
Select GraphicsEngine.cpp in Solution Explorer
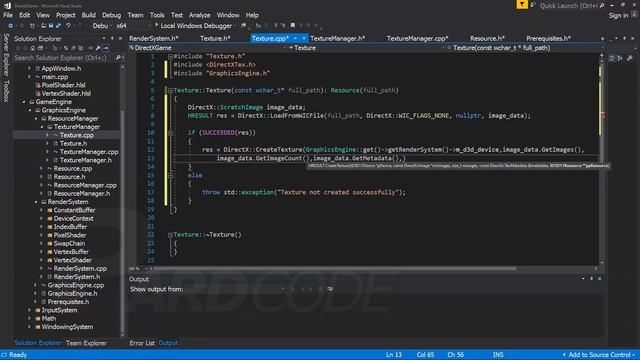click(76, 285)
